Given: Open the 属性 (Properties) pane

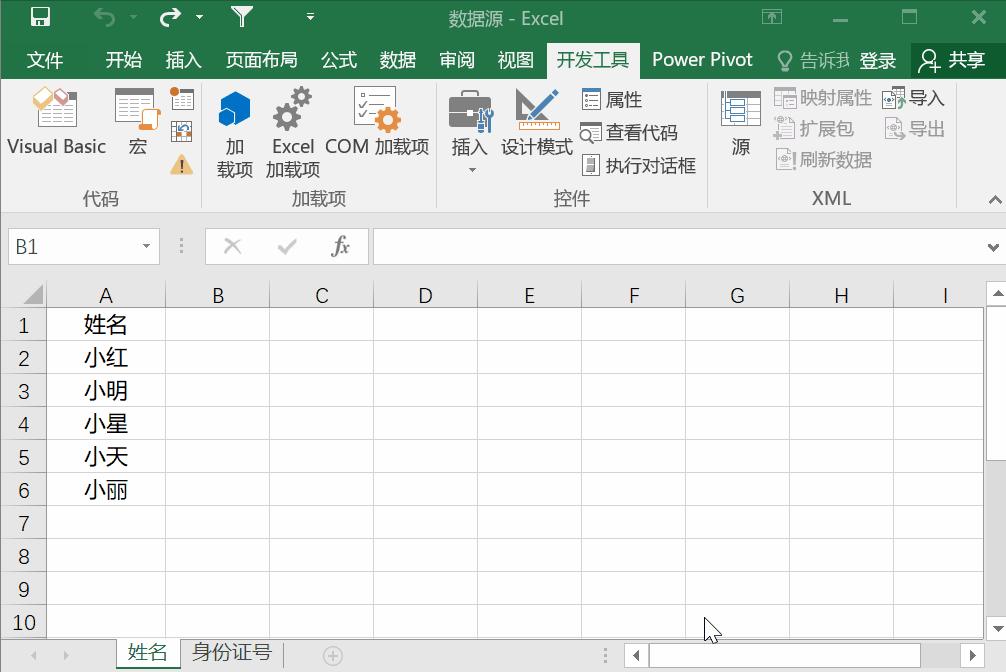Looking at the screenshot, I should pos(617,100).
